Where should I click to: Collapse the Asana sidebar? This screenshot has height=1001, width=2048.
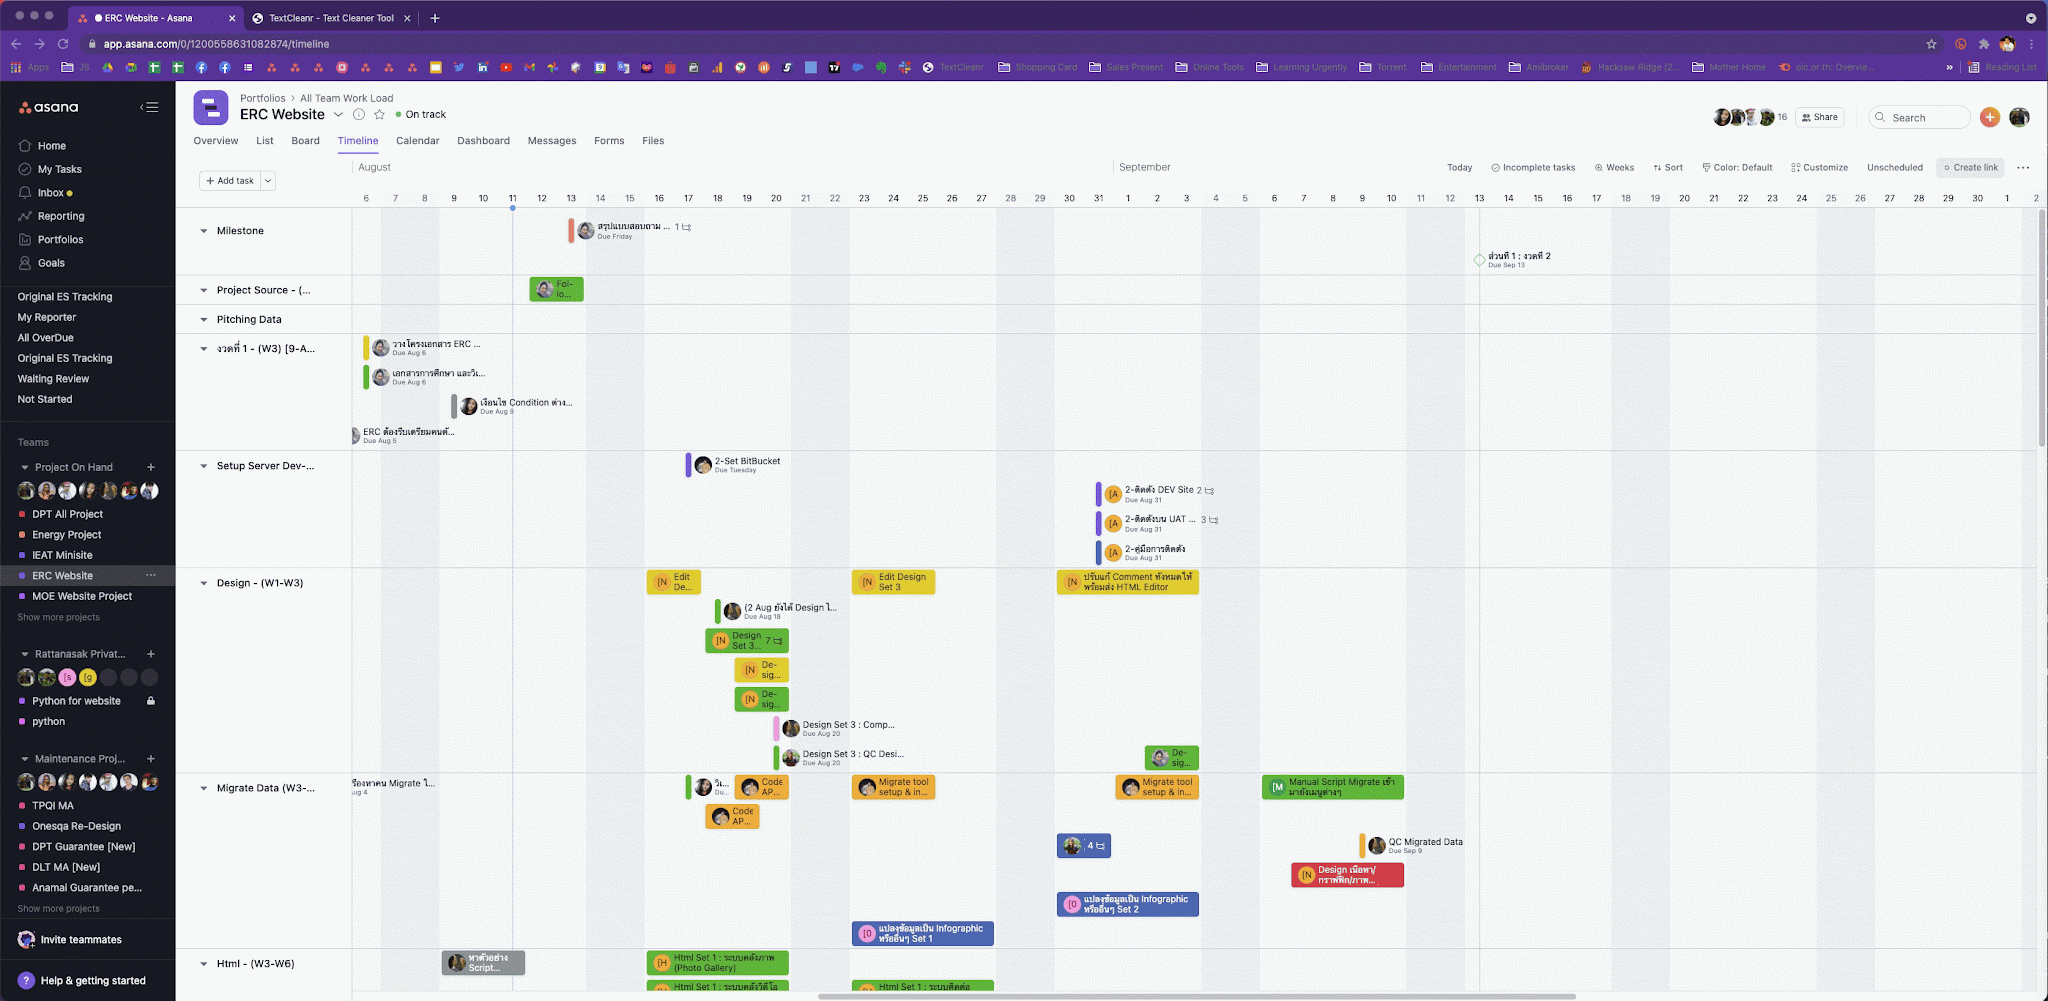click(149, 107)
